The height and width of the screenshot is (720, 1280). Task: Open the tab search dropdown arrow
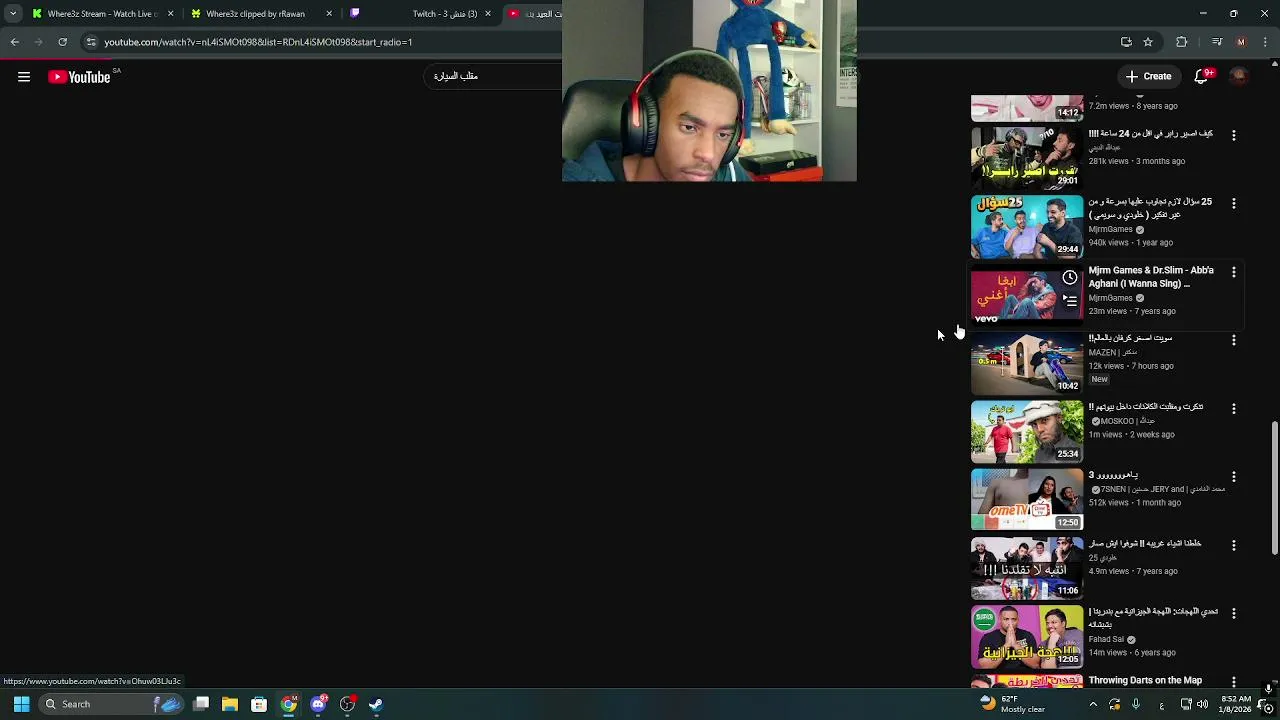click(13, 14)
